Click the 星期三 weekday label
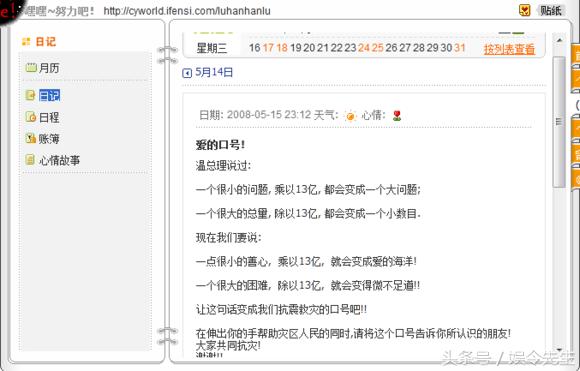This screenshot has width=580, height=371. click(x=211, y=48)
